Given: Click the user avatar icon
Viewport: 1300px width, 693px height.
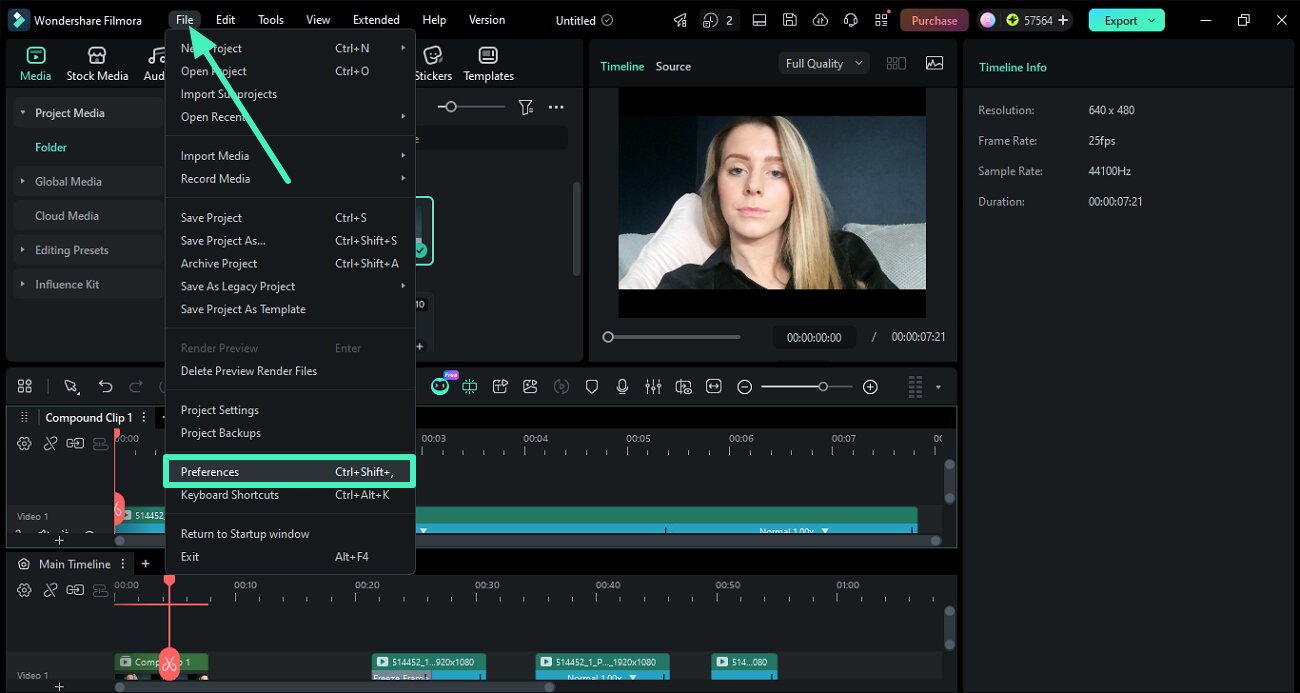Looking at the screenshot, I should 987,20.
